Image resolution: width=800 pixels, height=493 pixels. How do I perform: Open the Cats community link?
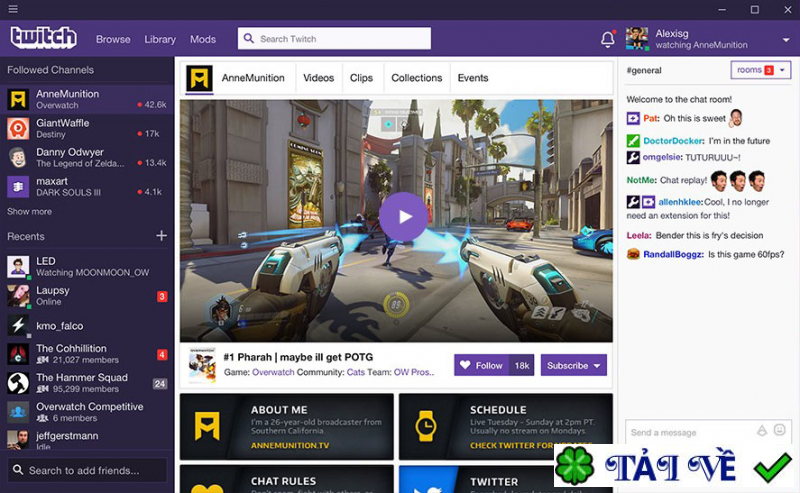click(x=356, y=372)
